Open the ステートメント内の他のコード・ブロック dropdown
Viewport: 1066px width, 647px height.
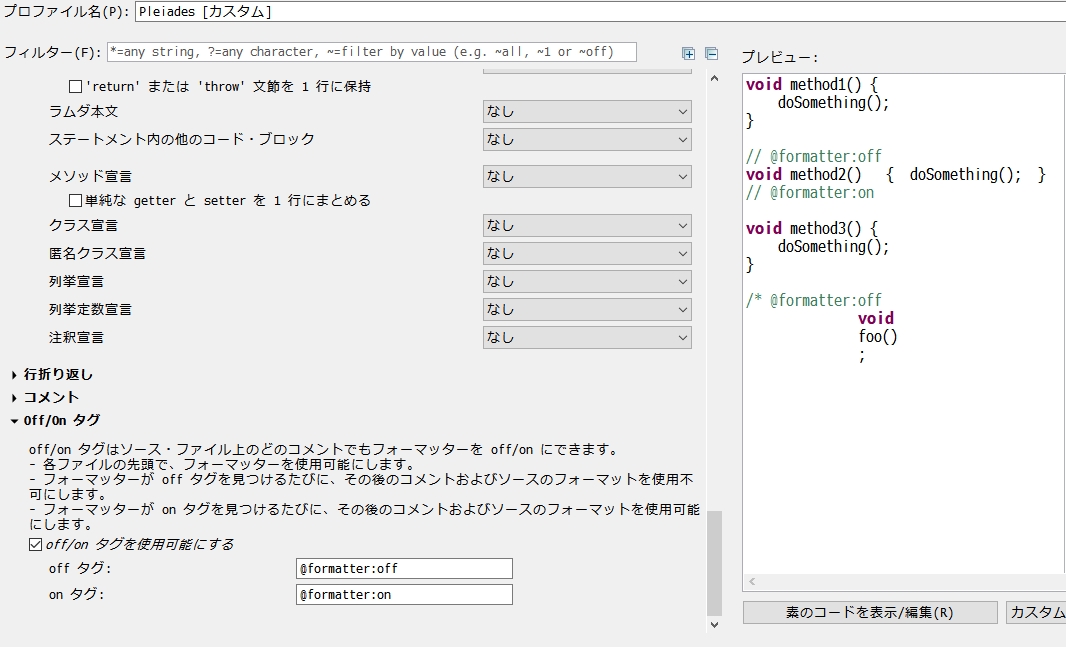[x=587, y=140]
